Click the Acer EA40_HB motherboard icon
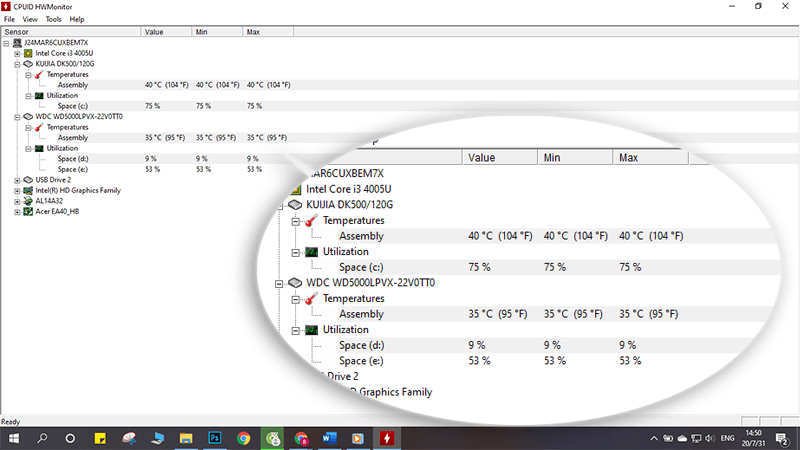The image size is (800, 450). pos(28,211)
